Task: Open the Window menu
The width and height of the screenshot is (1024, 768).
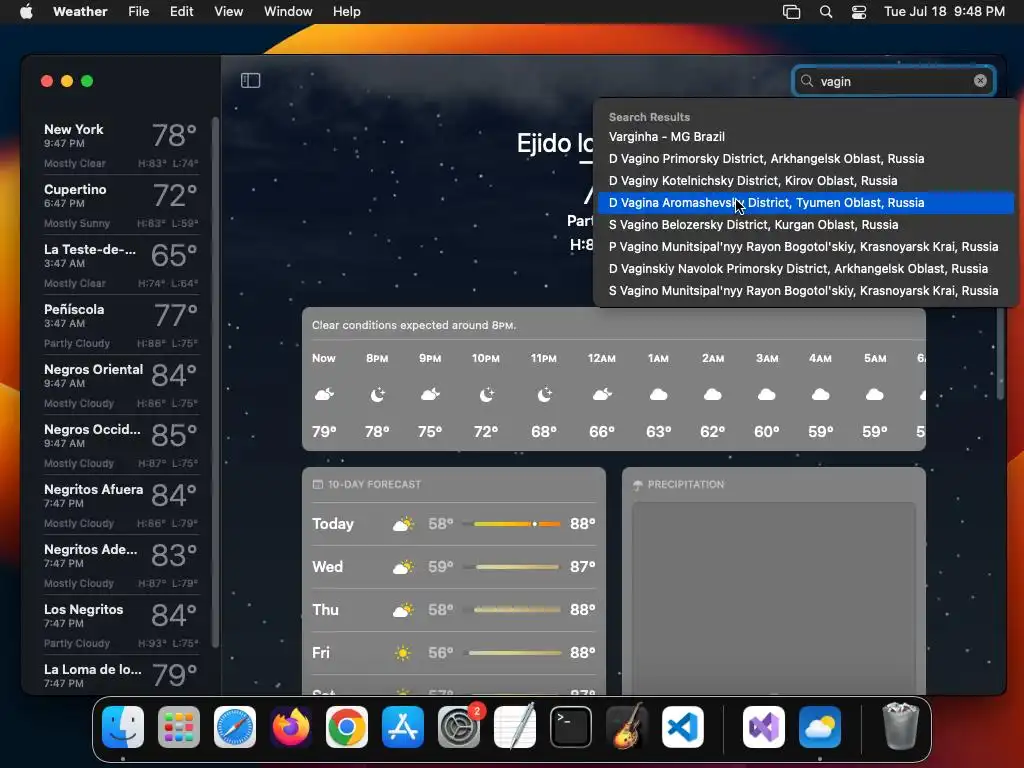Action: tap(288, 11)
